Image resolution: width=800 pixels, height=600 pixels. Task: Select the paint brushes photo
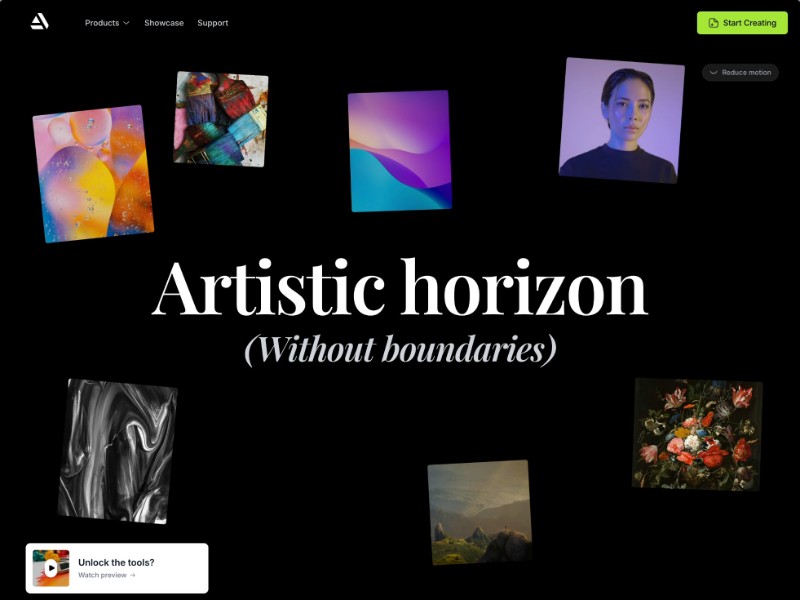point(221,119)
